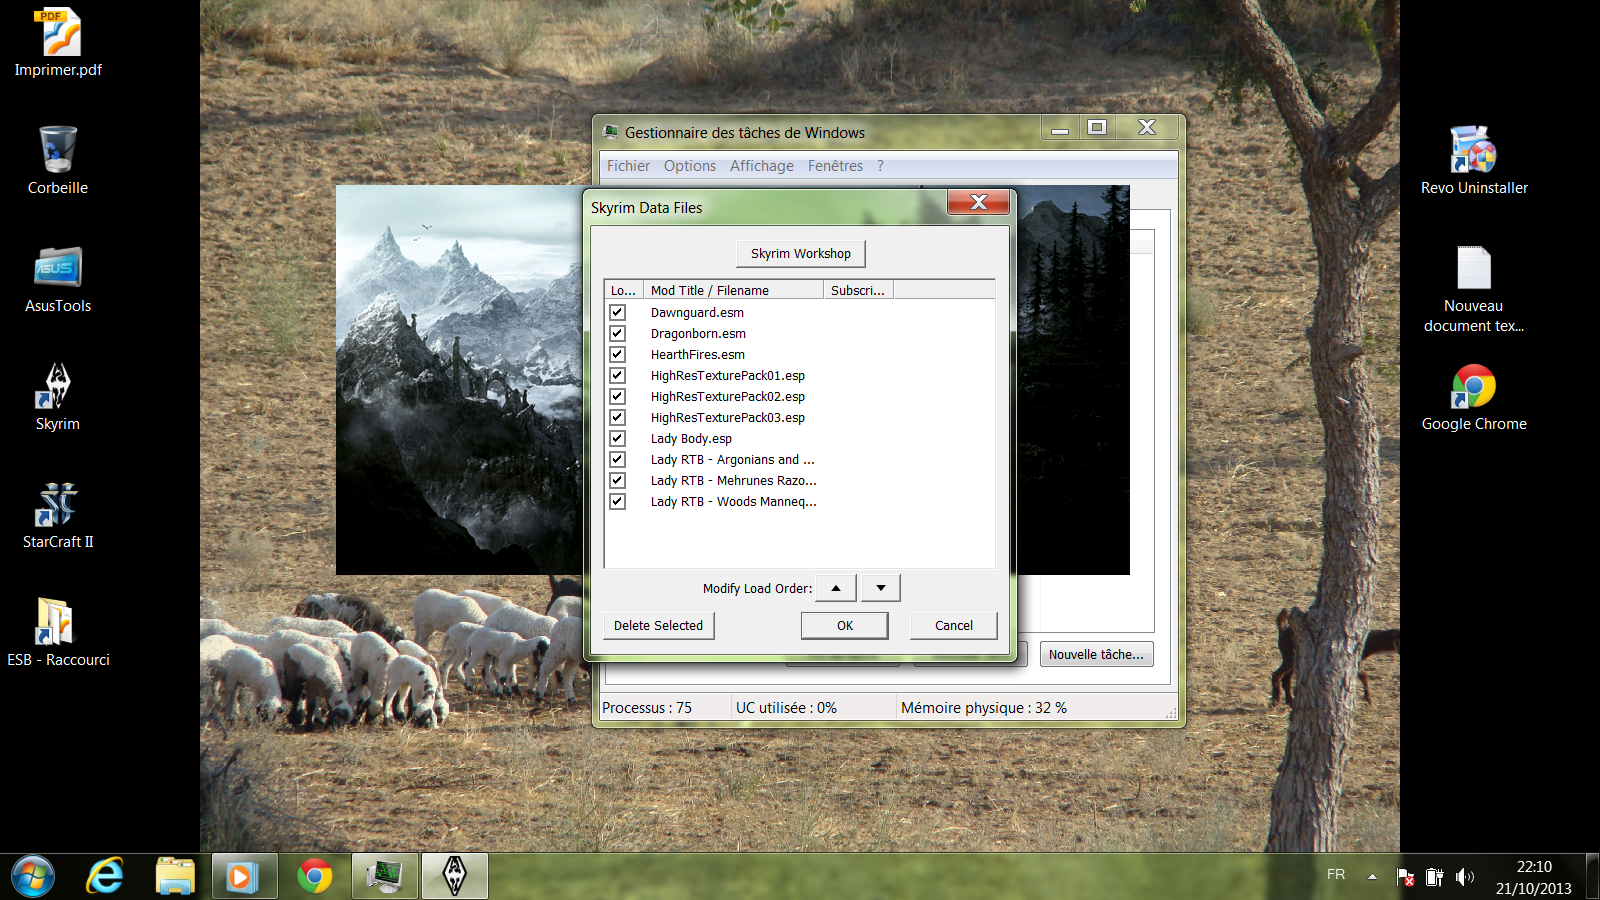Select HighResTexturePack02.esp row text

click(x=728, y=396)
